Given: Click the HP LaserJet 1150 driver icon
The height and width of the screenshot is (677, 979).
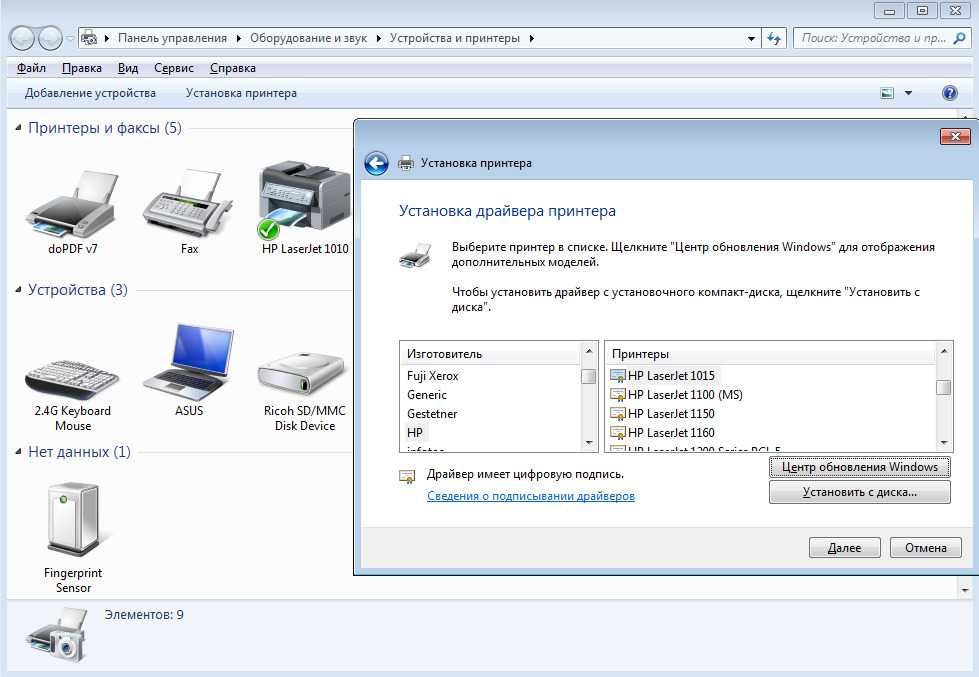Looking at the screenshot, I should [x=617, y=413].
